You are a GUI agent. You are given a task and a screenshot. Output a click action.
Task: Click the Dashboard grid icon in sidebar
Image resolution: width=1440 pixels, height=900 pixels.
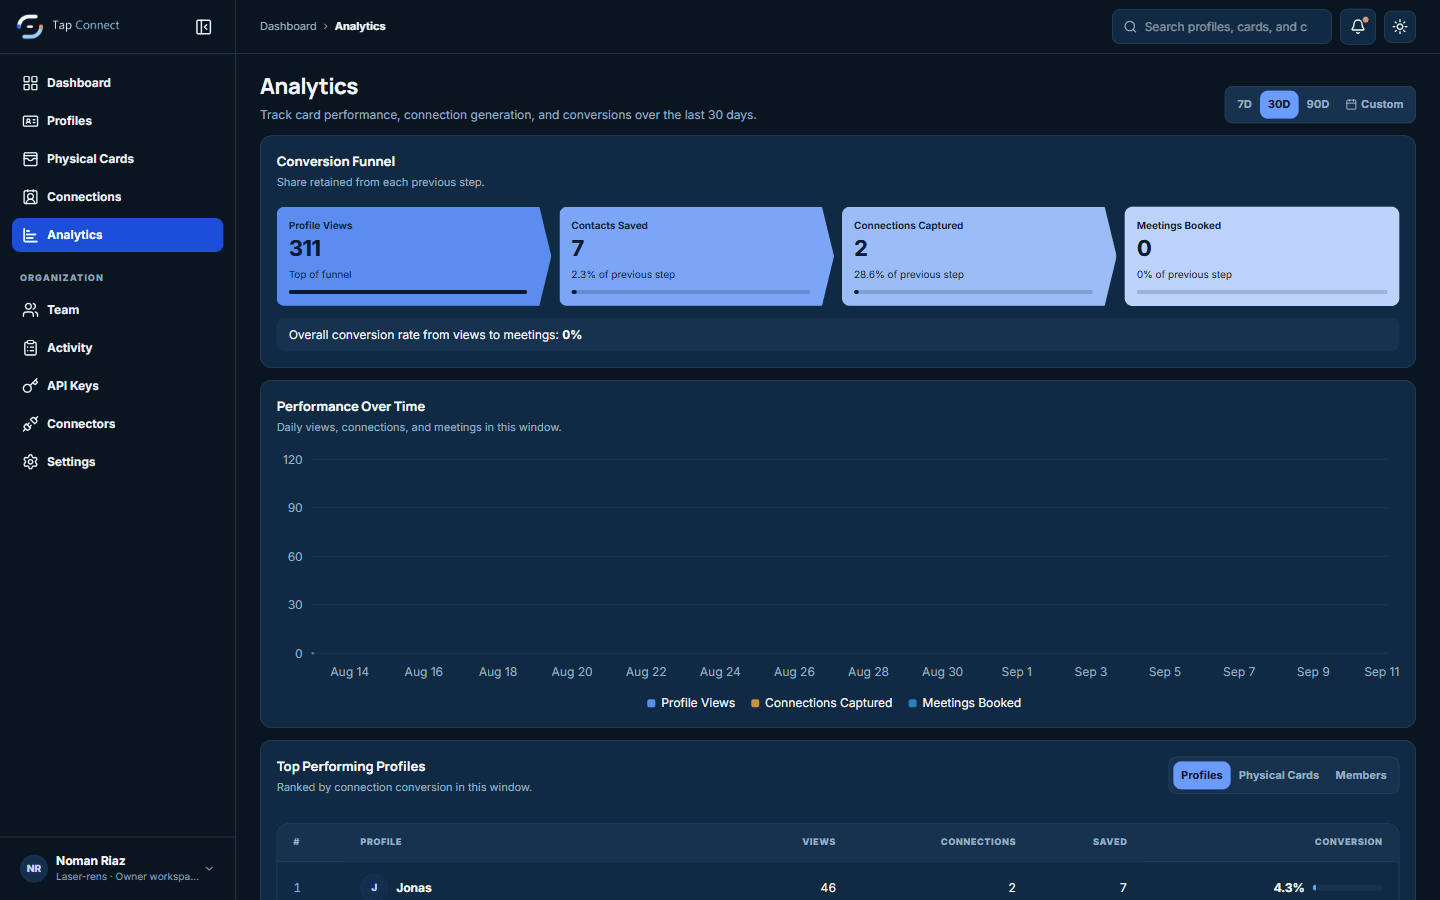(31, 83)
